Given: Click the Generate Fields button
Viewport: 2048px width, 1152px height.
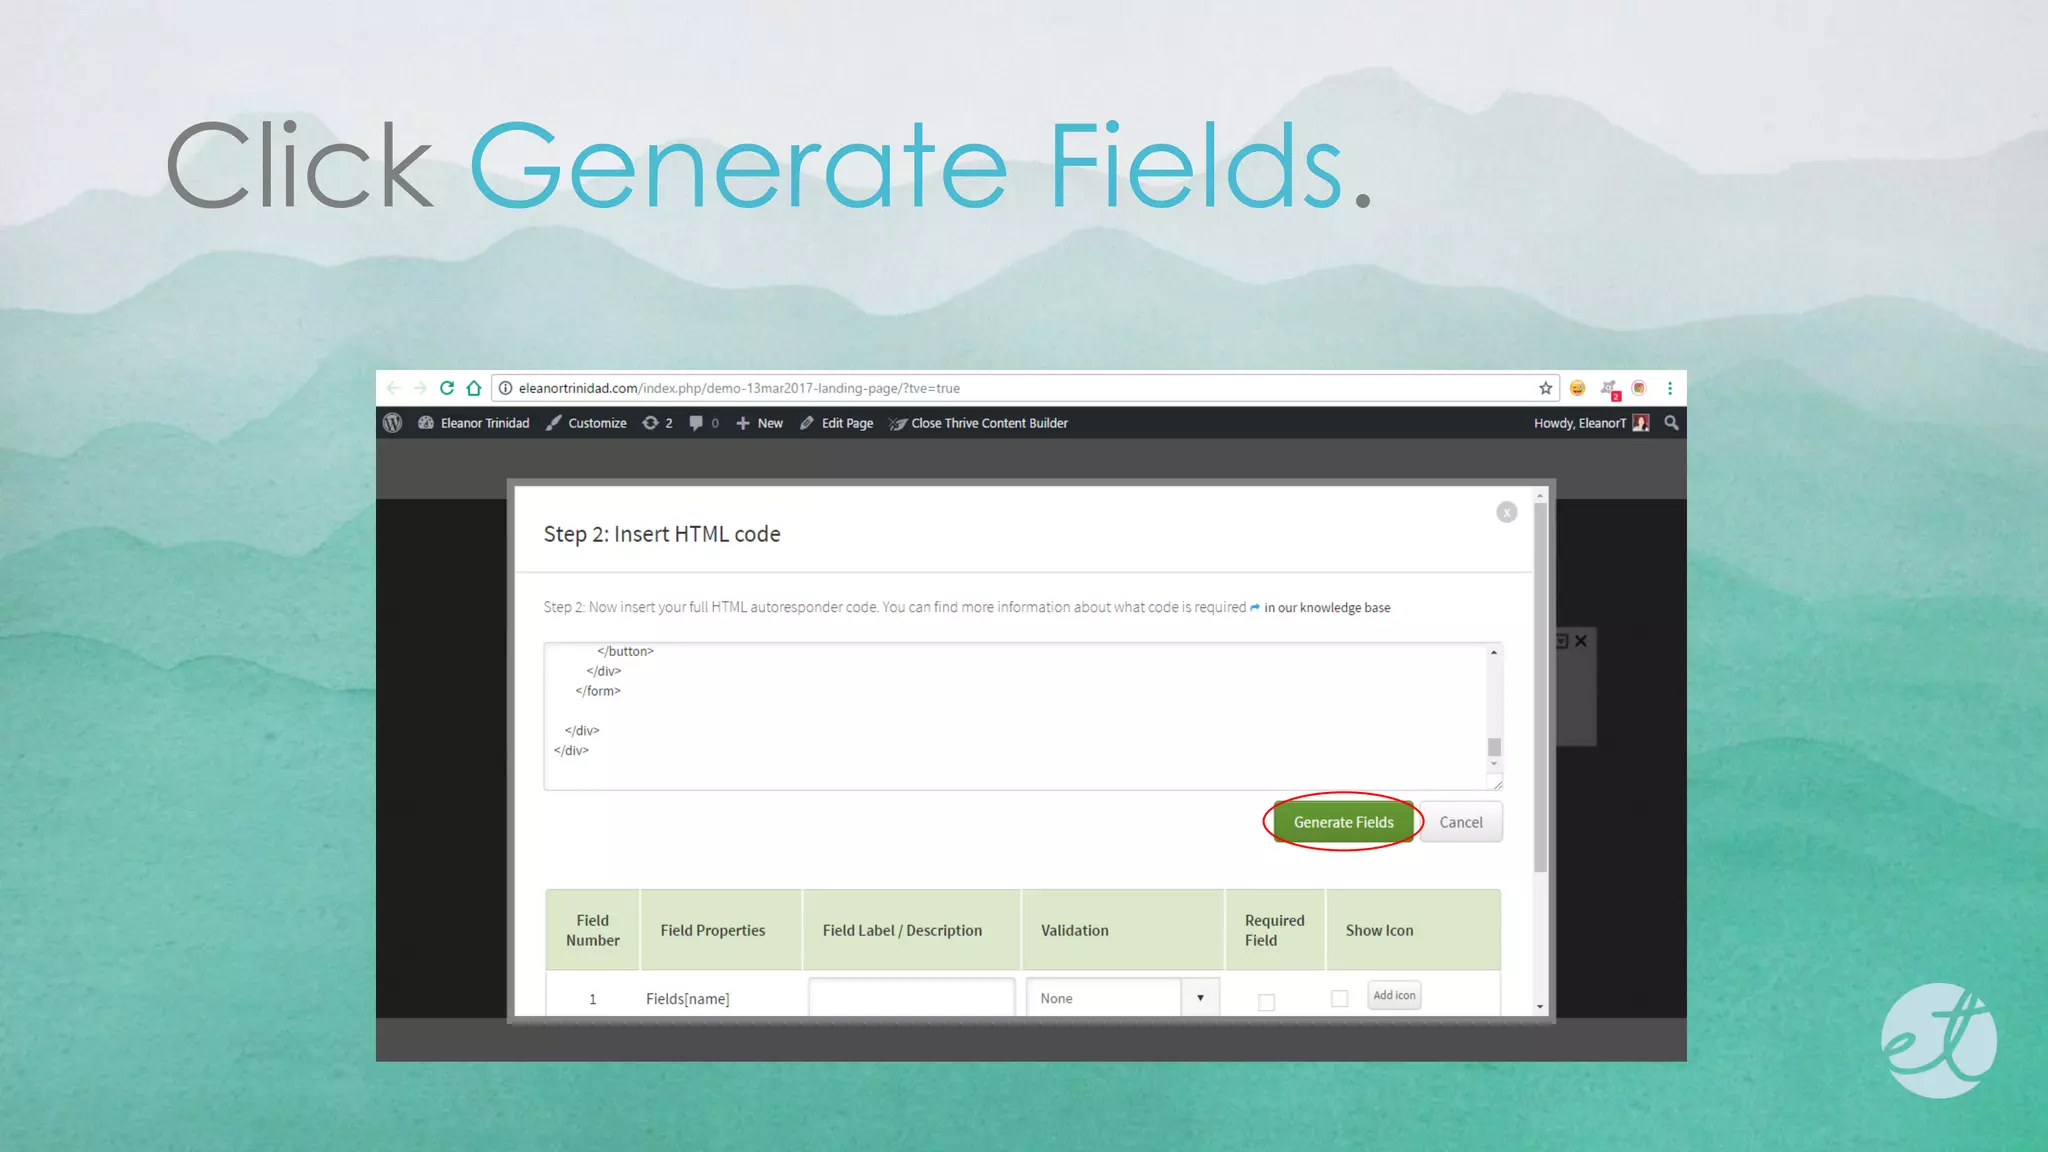Looking at the screenshot, I should pos(1343,822).
